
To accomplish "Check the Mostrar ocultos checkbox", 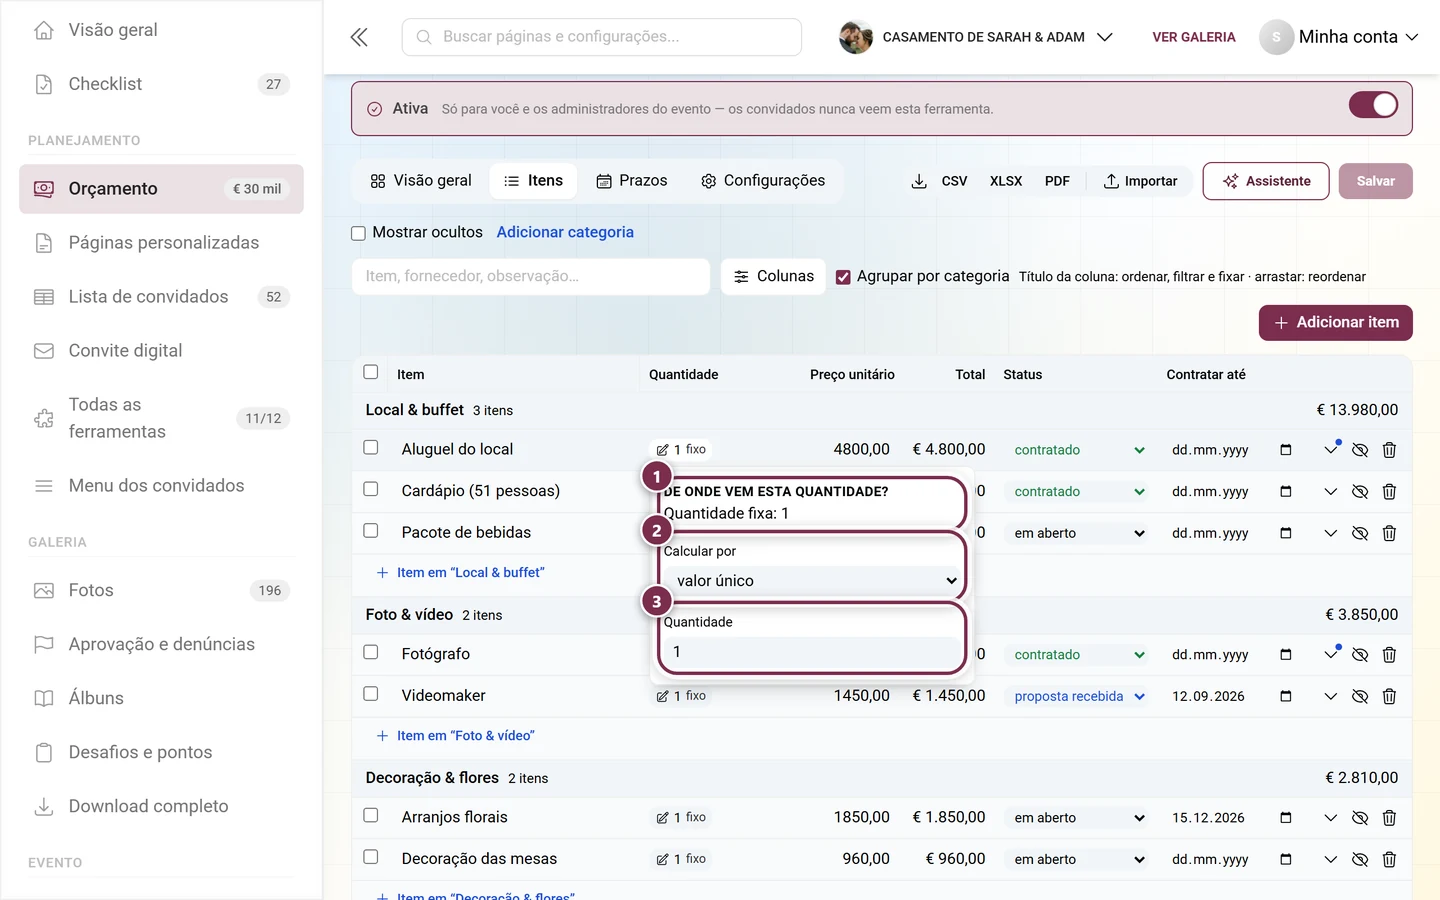I will point(358,233).
